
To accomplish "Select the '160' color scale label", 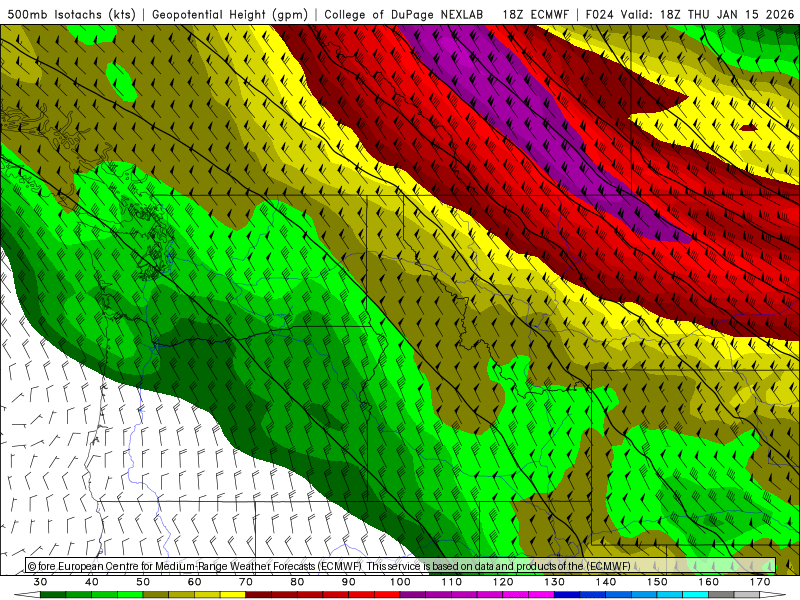I will [x=709, y=582].
